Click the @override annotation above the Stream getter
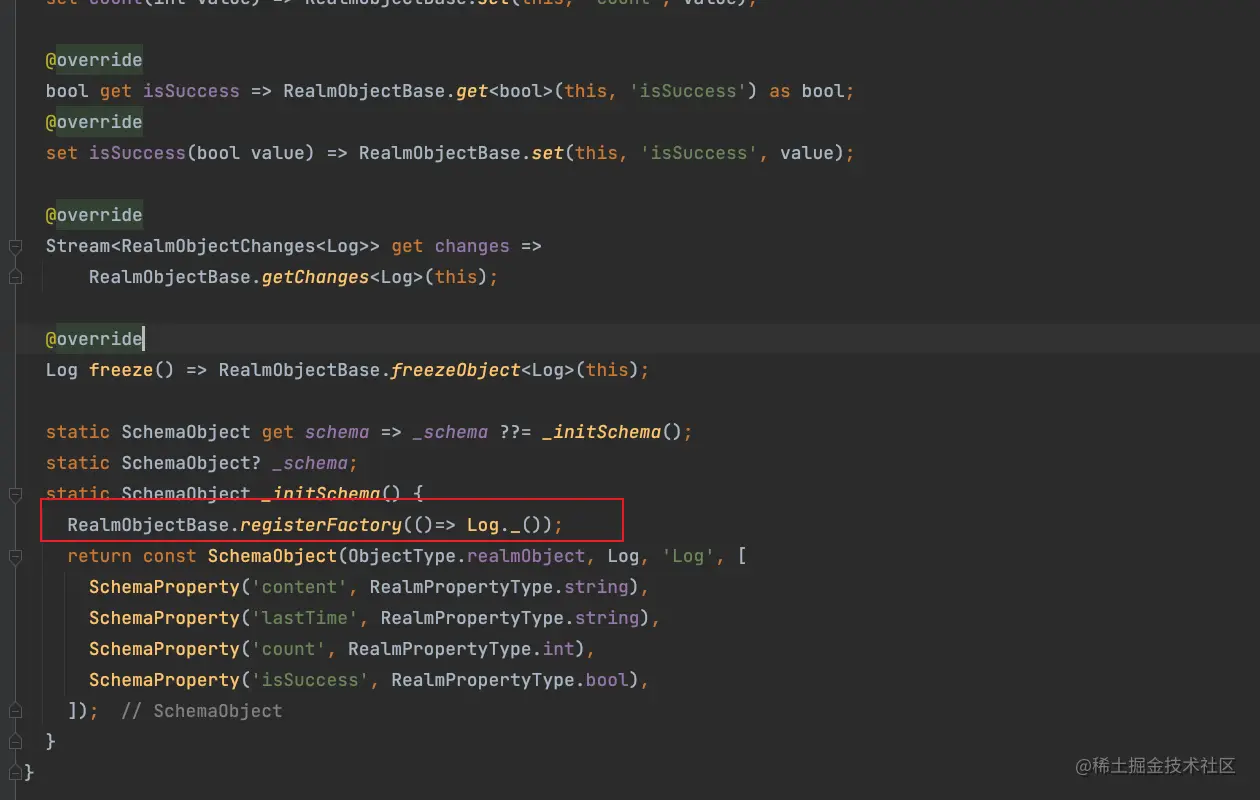The height and width of the screenshot is (800, 1260). point(94,215)
